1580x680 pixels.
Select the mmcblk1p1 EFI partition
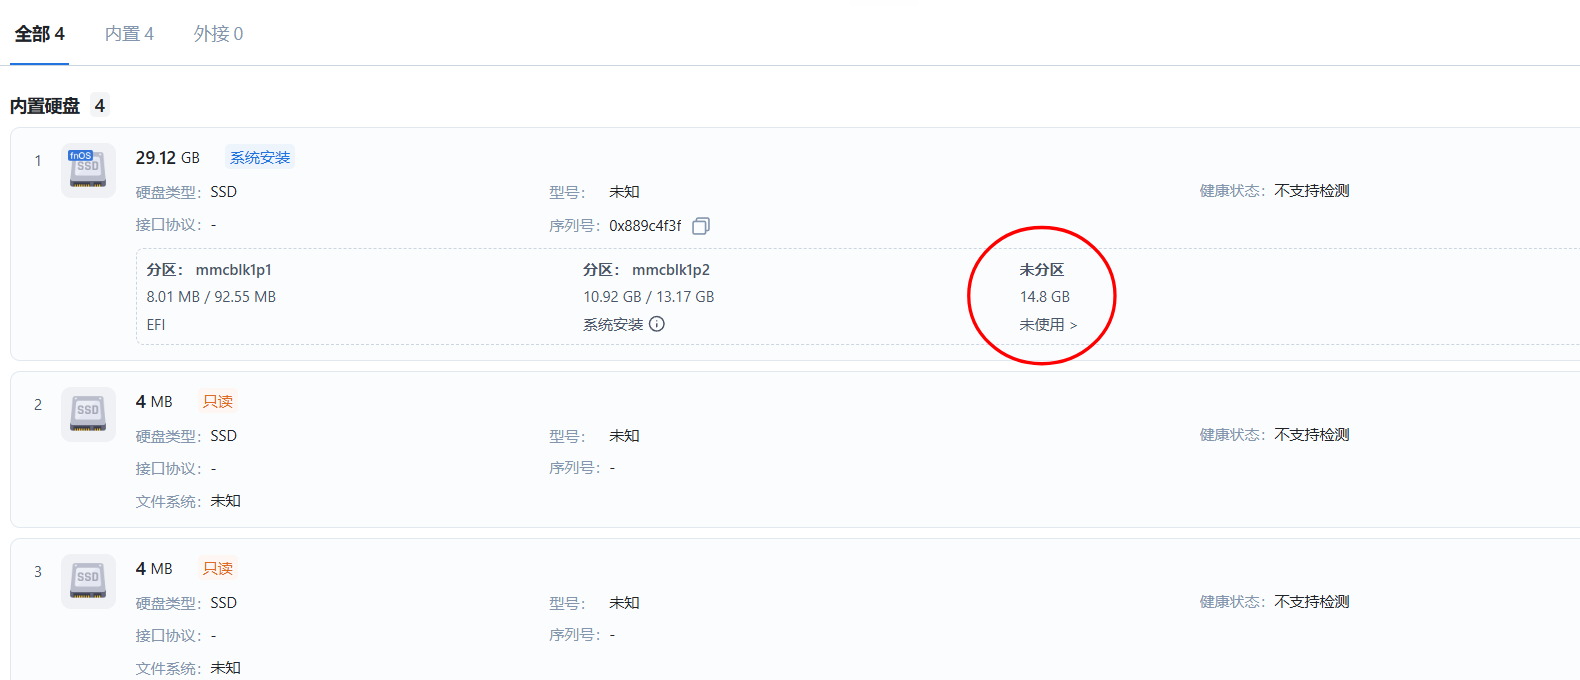coord(233,270)
